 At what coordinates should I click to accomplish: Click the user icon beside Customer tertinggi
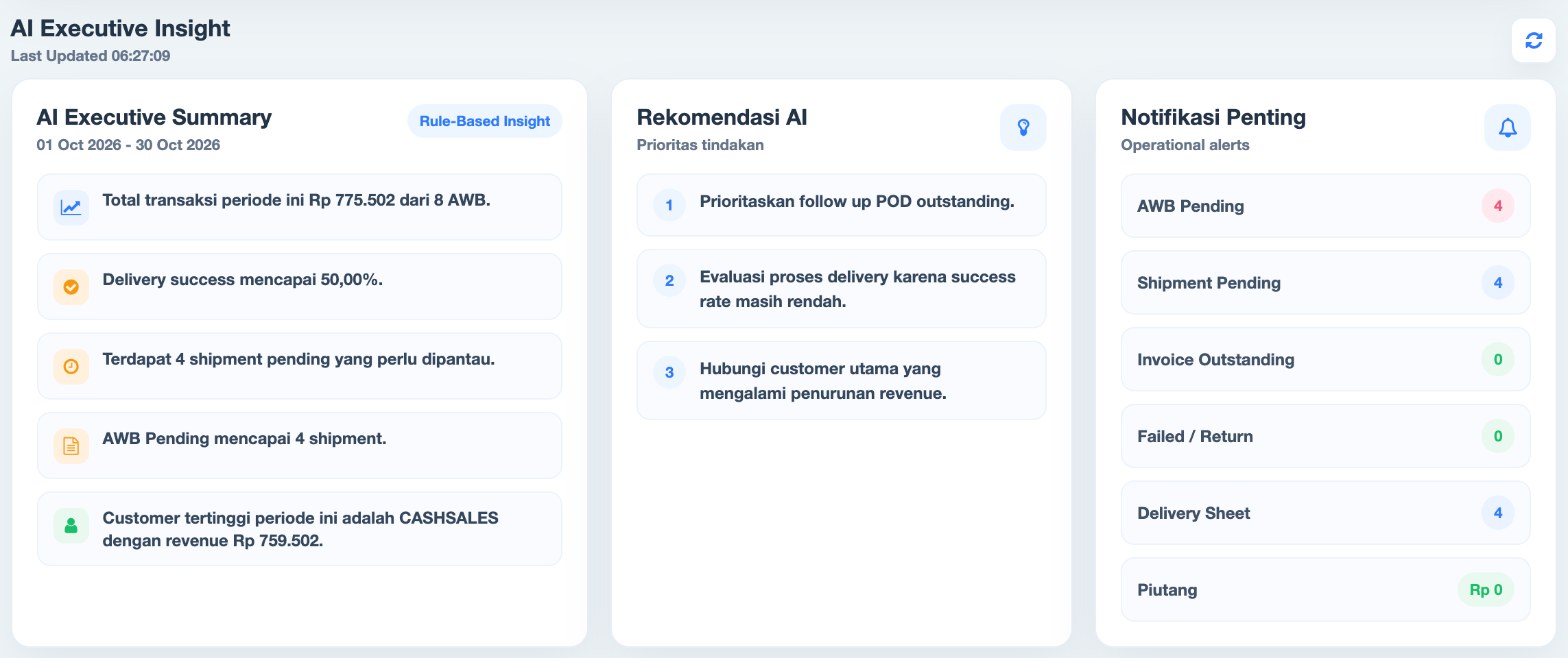coord(71,525)
